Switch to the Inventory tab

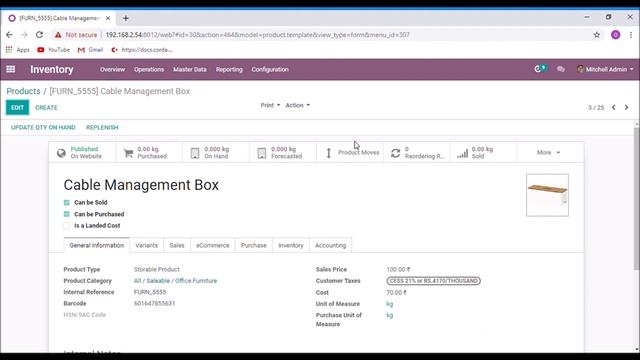[x=291, y=245]
